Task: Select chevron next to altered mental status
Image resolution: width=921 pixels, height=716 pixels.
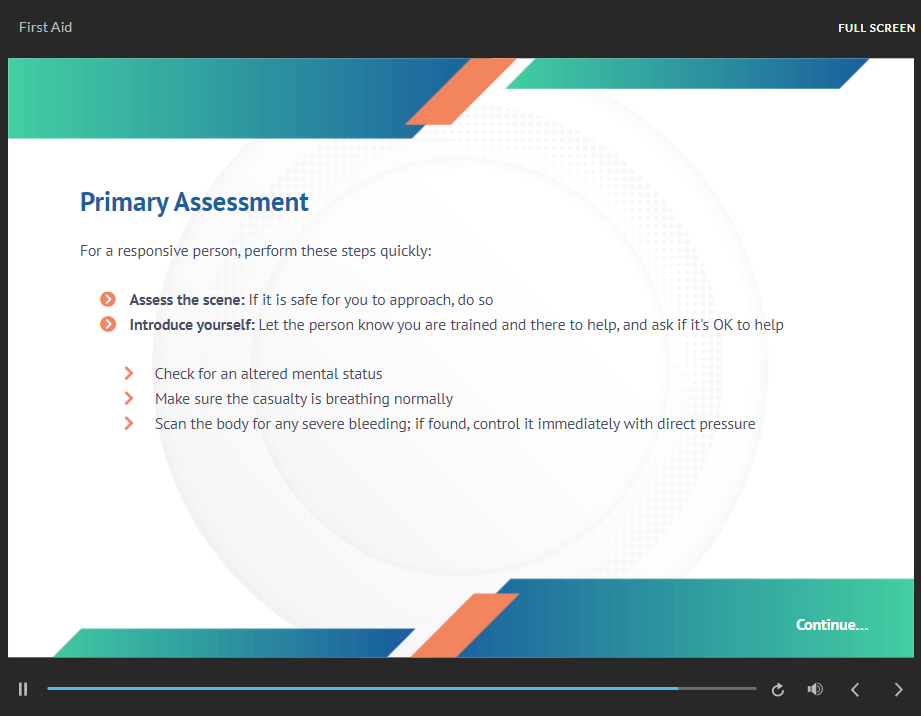Action: [129, 374]
